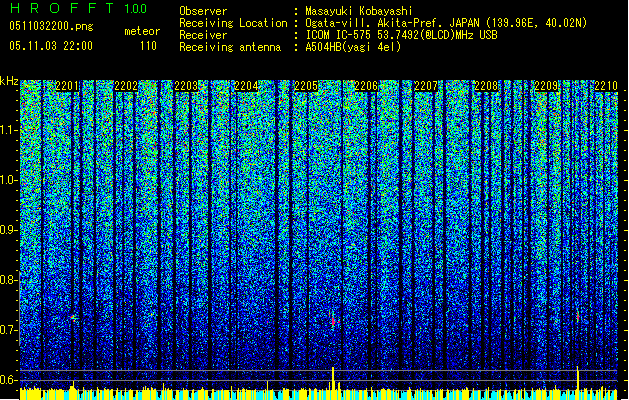Click the 1.1 kHz axis tick label
Screen dimensions: 629x400
click(9, 130)
